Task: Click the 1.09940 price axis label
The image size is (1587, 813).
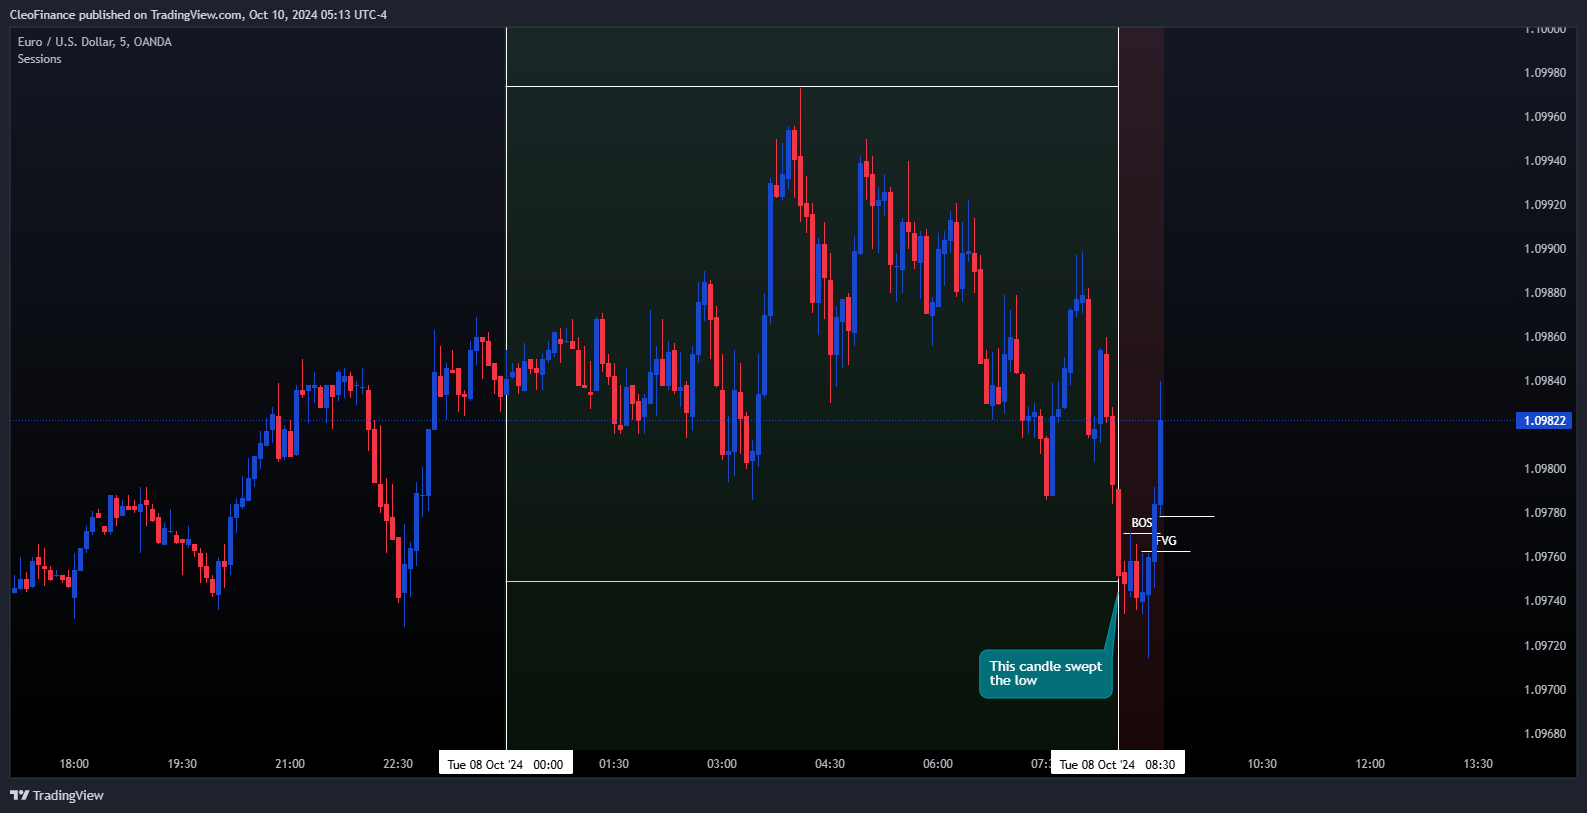Action: click(1545, 161)
